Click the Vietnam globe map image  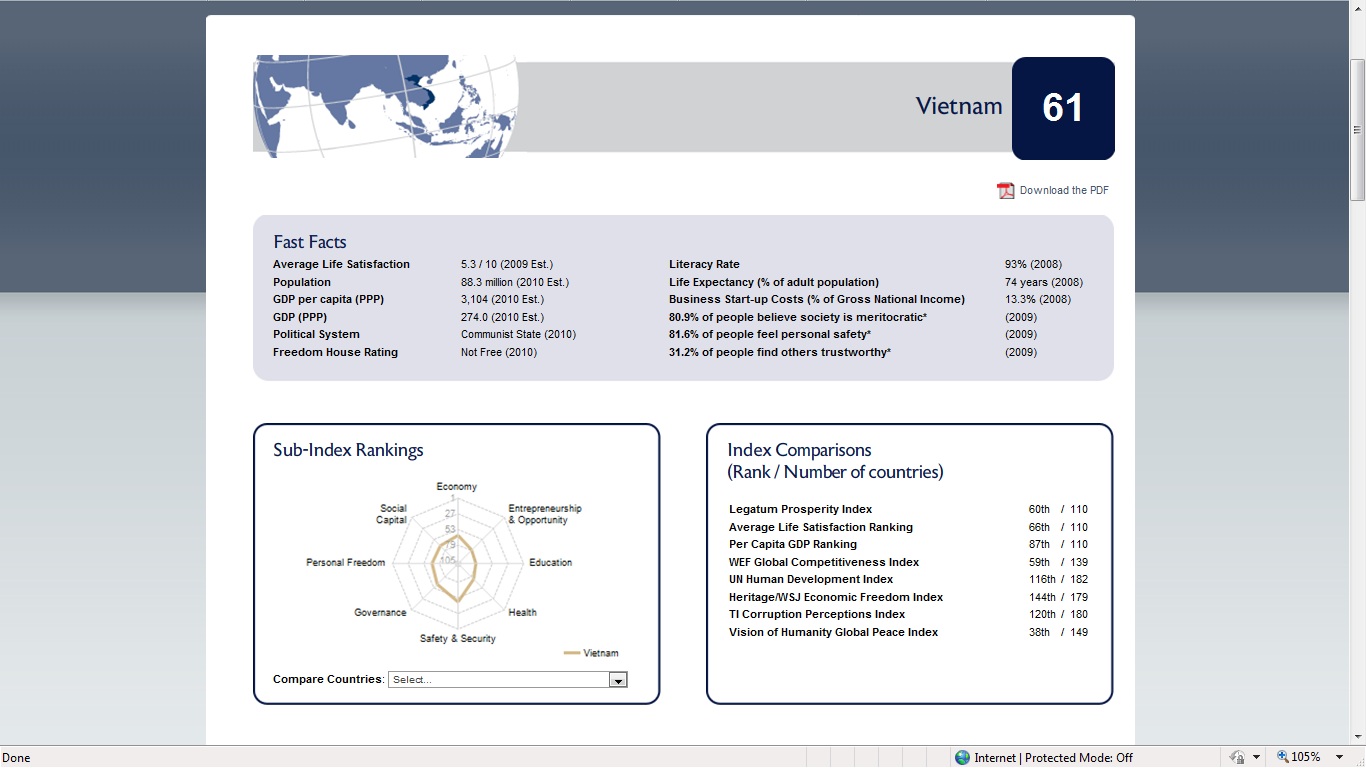(385, 106)
